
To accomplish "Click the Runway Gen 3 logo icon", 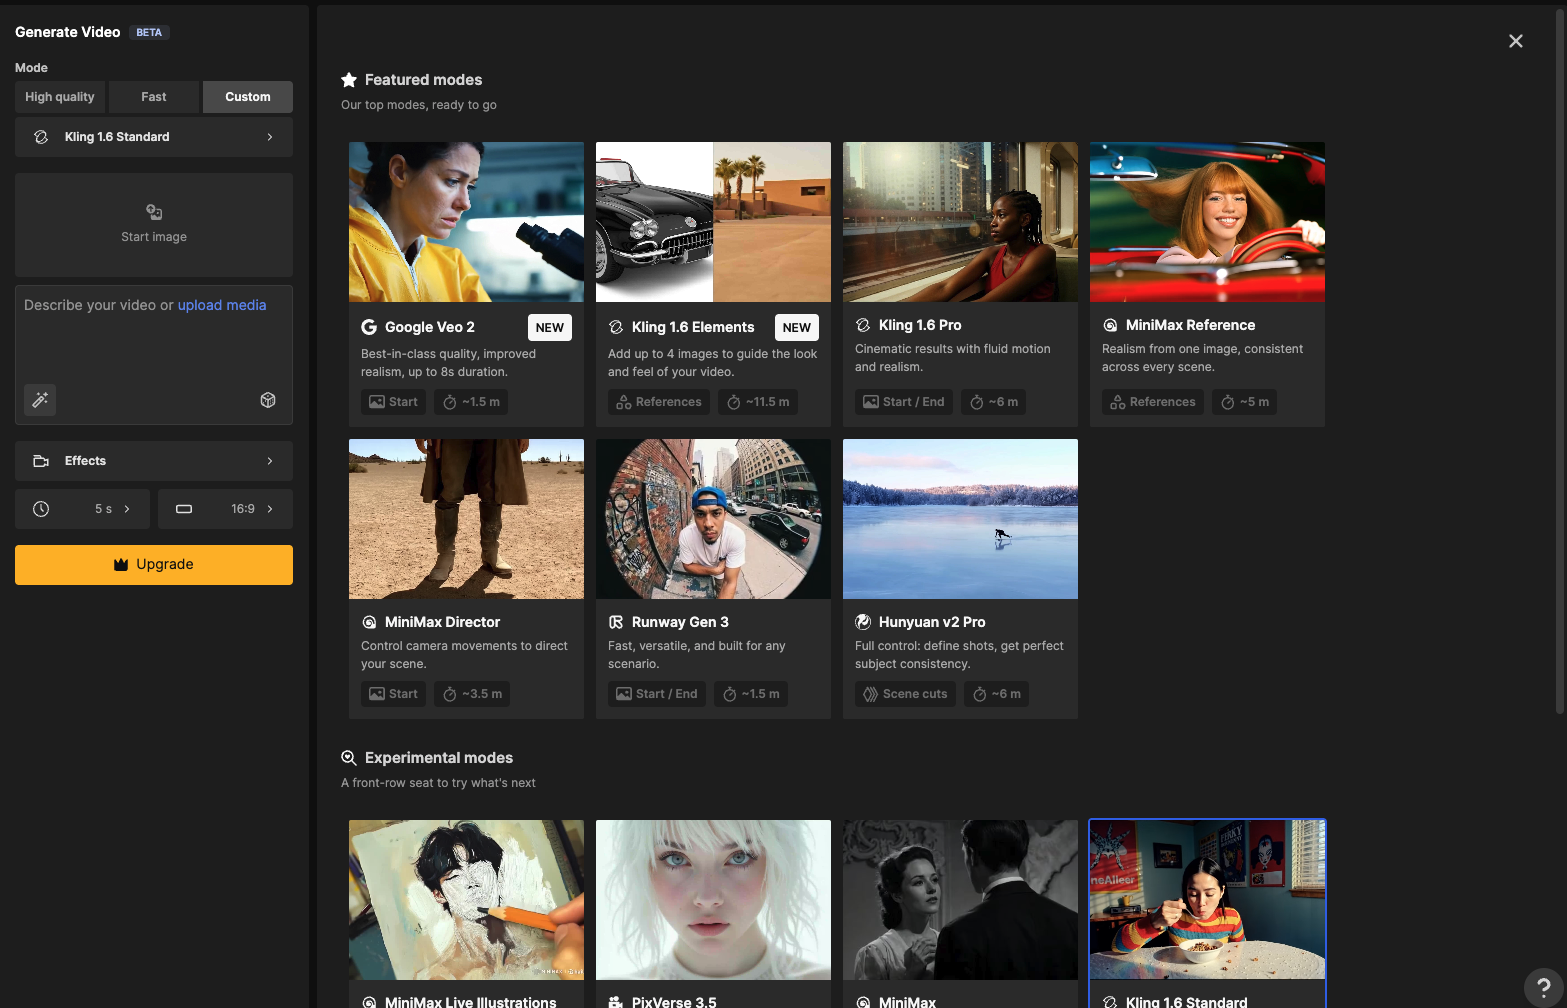I will [616, 622].
